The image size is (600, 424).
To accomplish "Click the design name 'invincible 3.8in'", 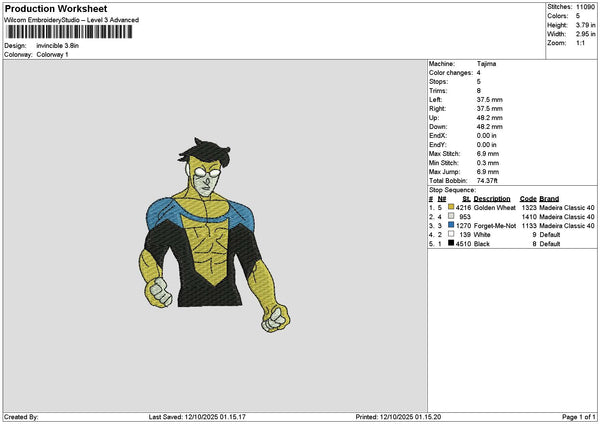I will click(58, 46).
